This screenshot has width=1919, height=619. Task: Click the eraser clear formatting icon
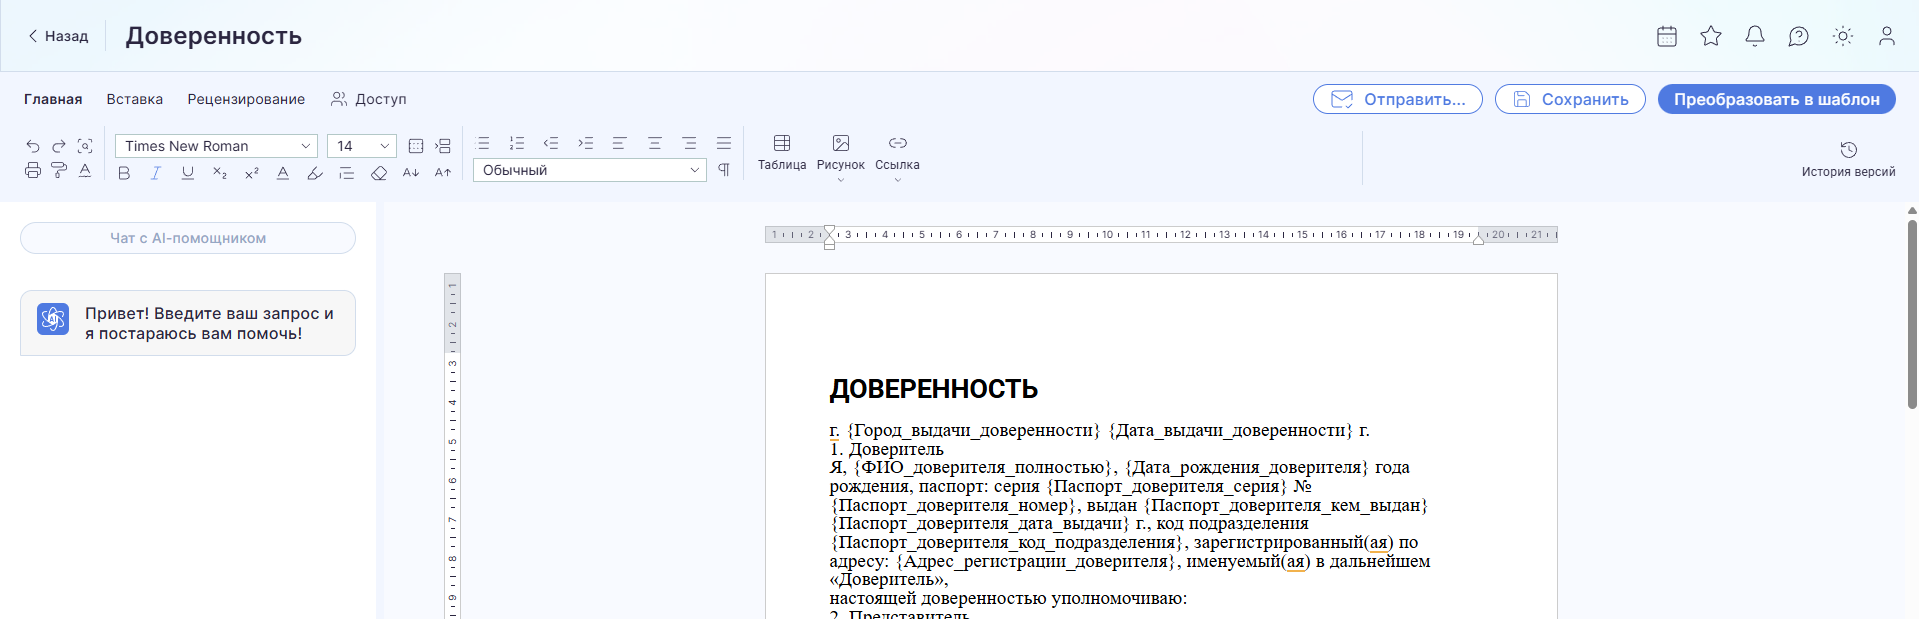point(378,173)
